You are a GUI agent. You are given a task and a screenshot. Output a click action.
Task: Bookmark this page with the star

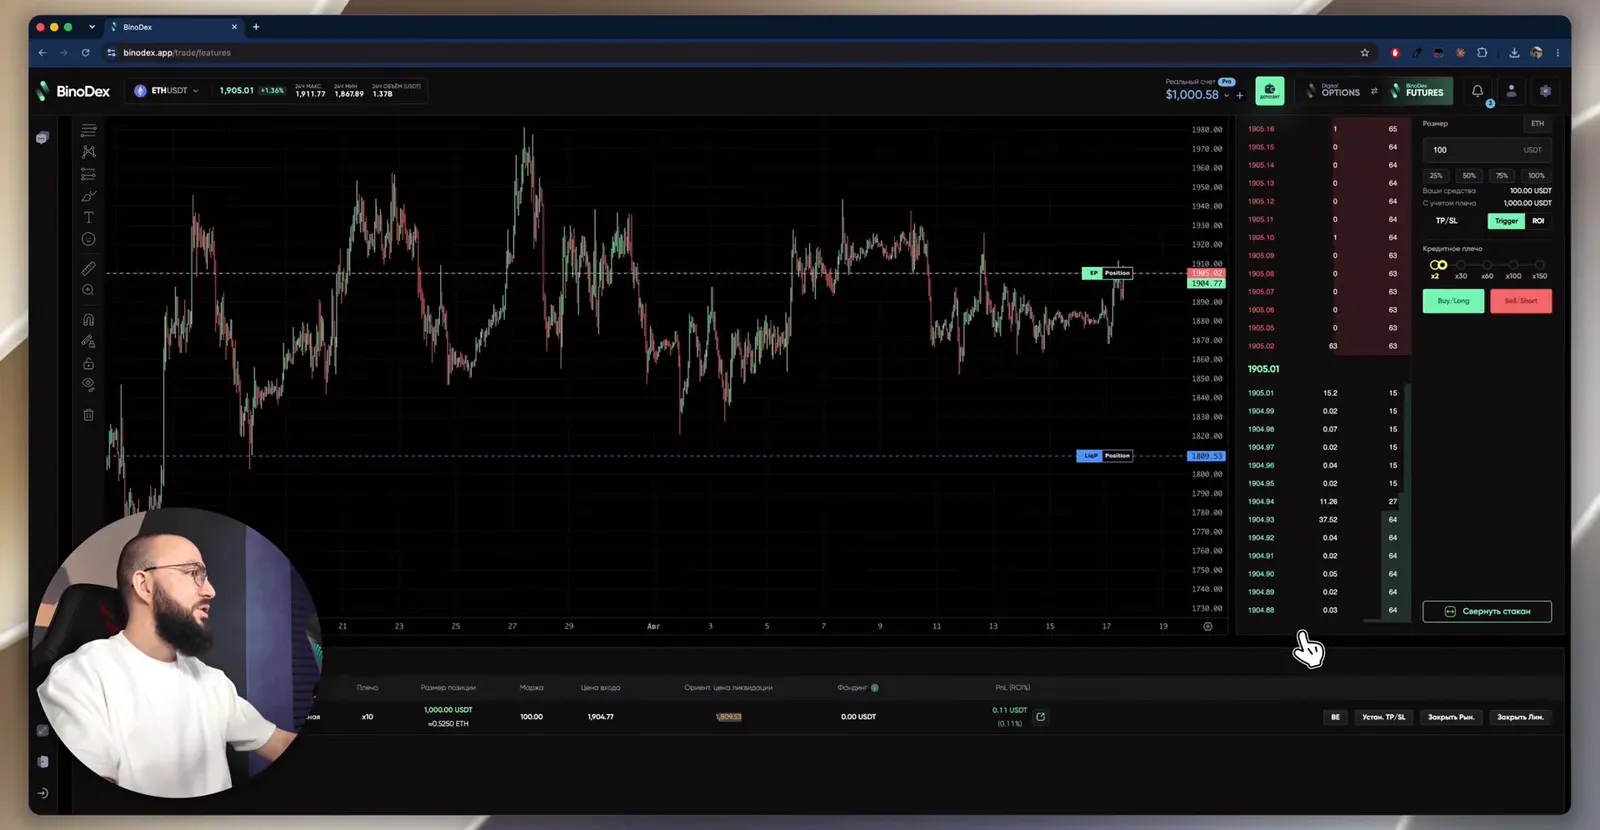point(1364,53)
